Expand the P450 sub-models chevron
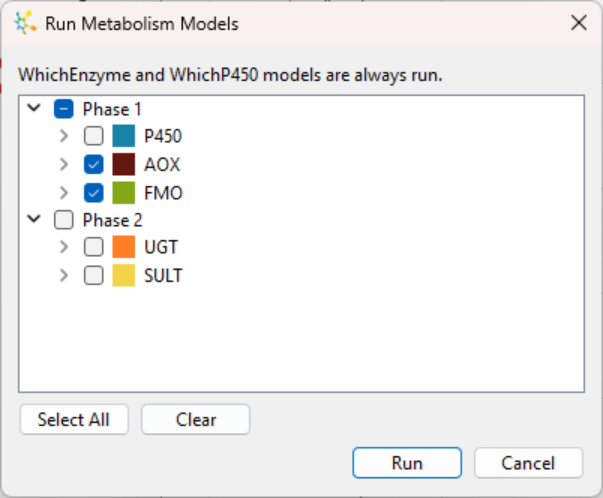This screenshot has height=498, width=603. click(x=64, y=136)
